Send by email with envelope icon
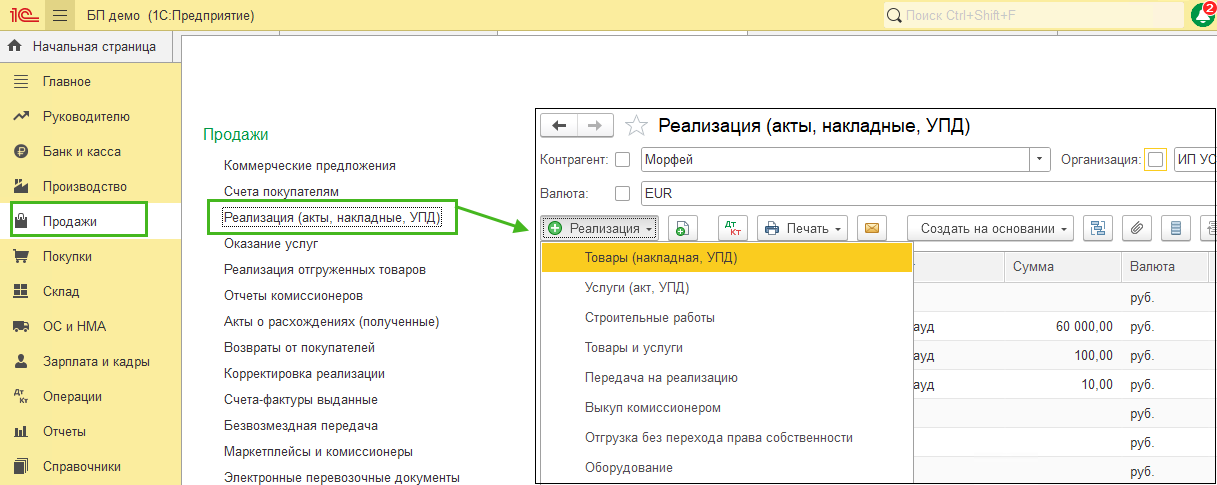Viewport: 1217px width, 485px height. pyautogui.click(x=873, y=228)
